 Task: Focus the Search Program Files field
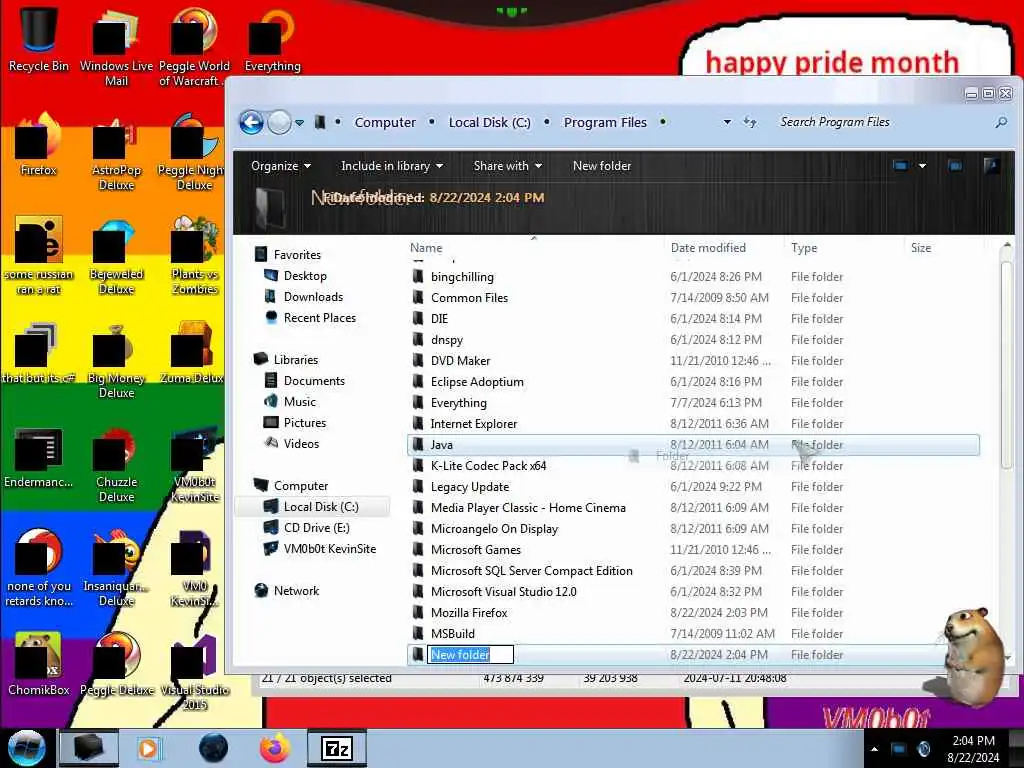882,122
